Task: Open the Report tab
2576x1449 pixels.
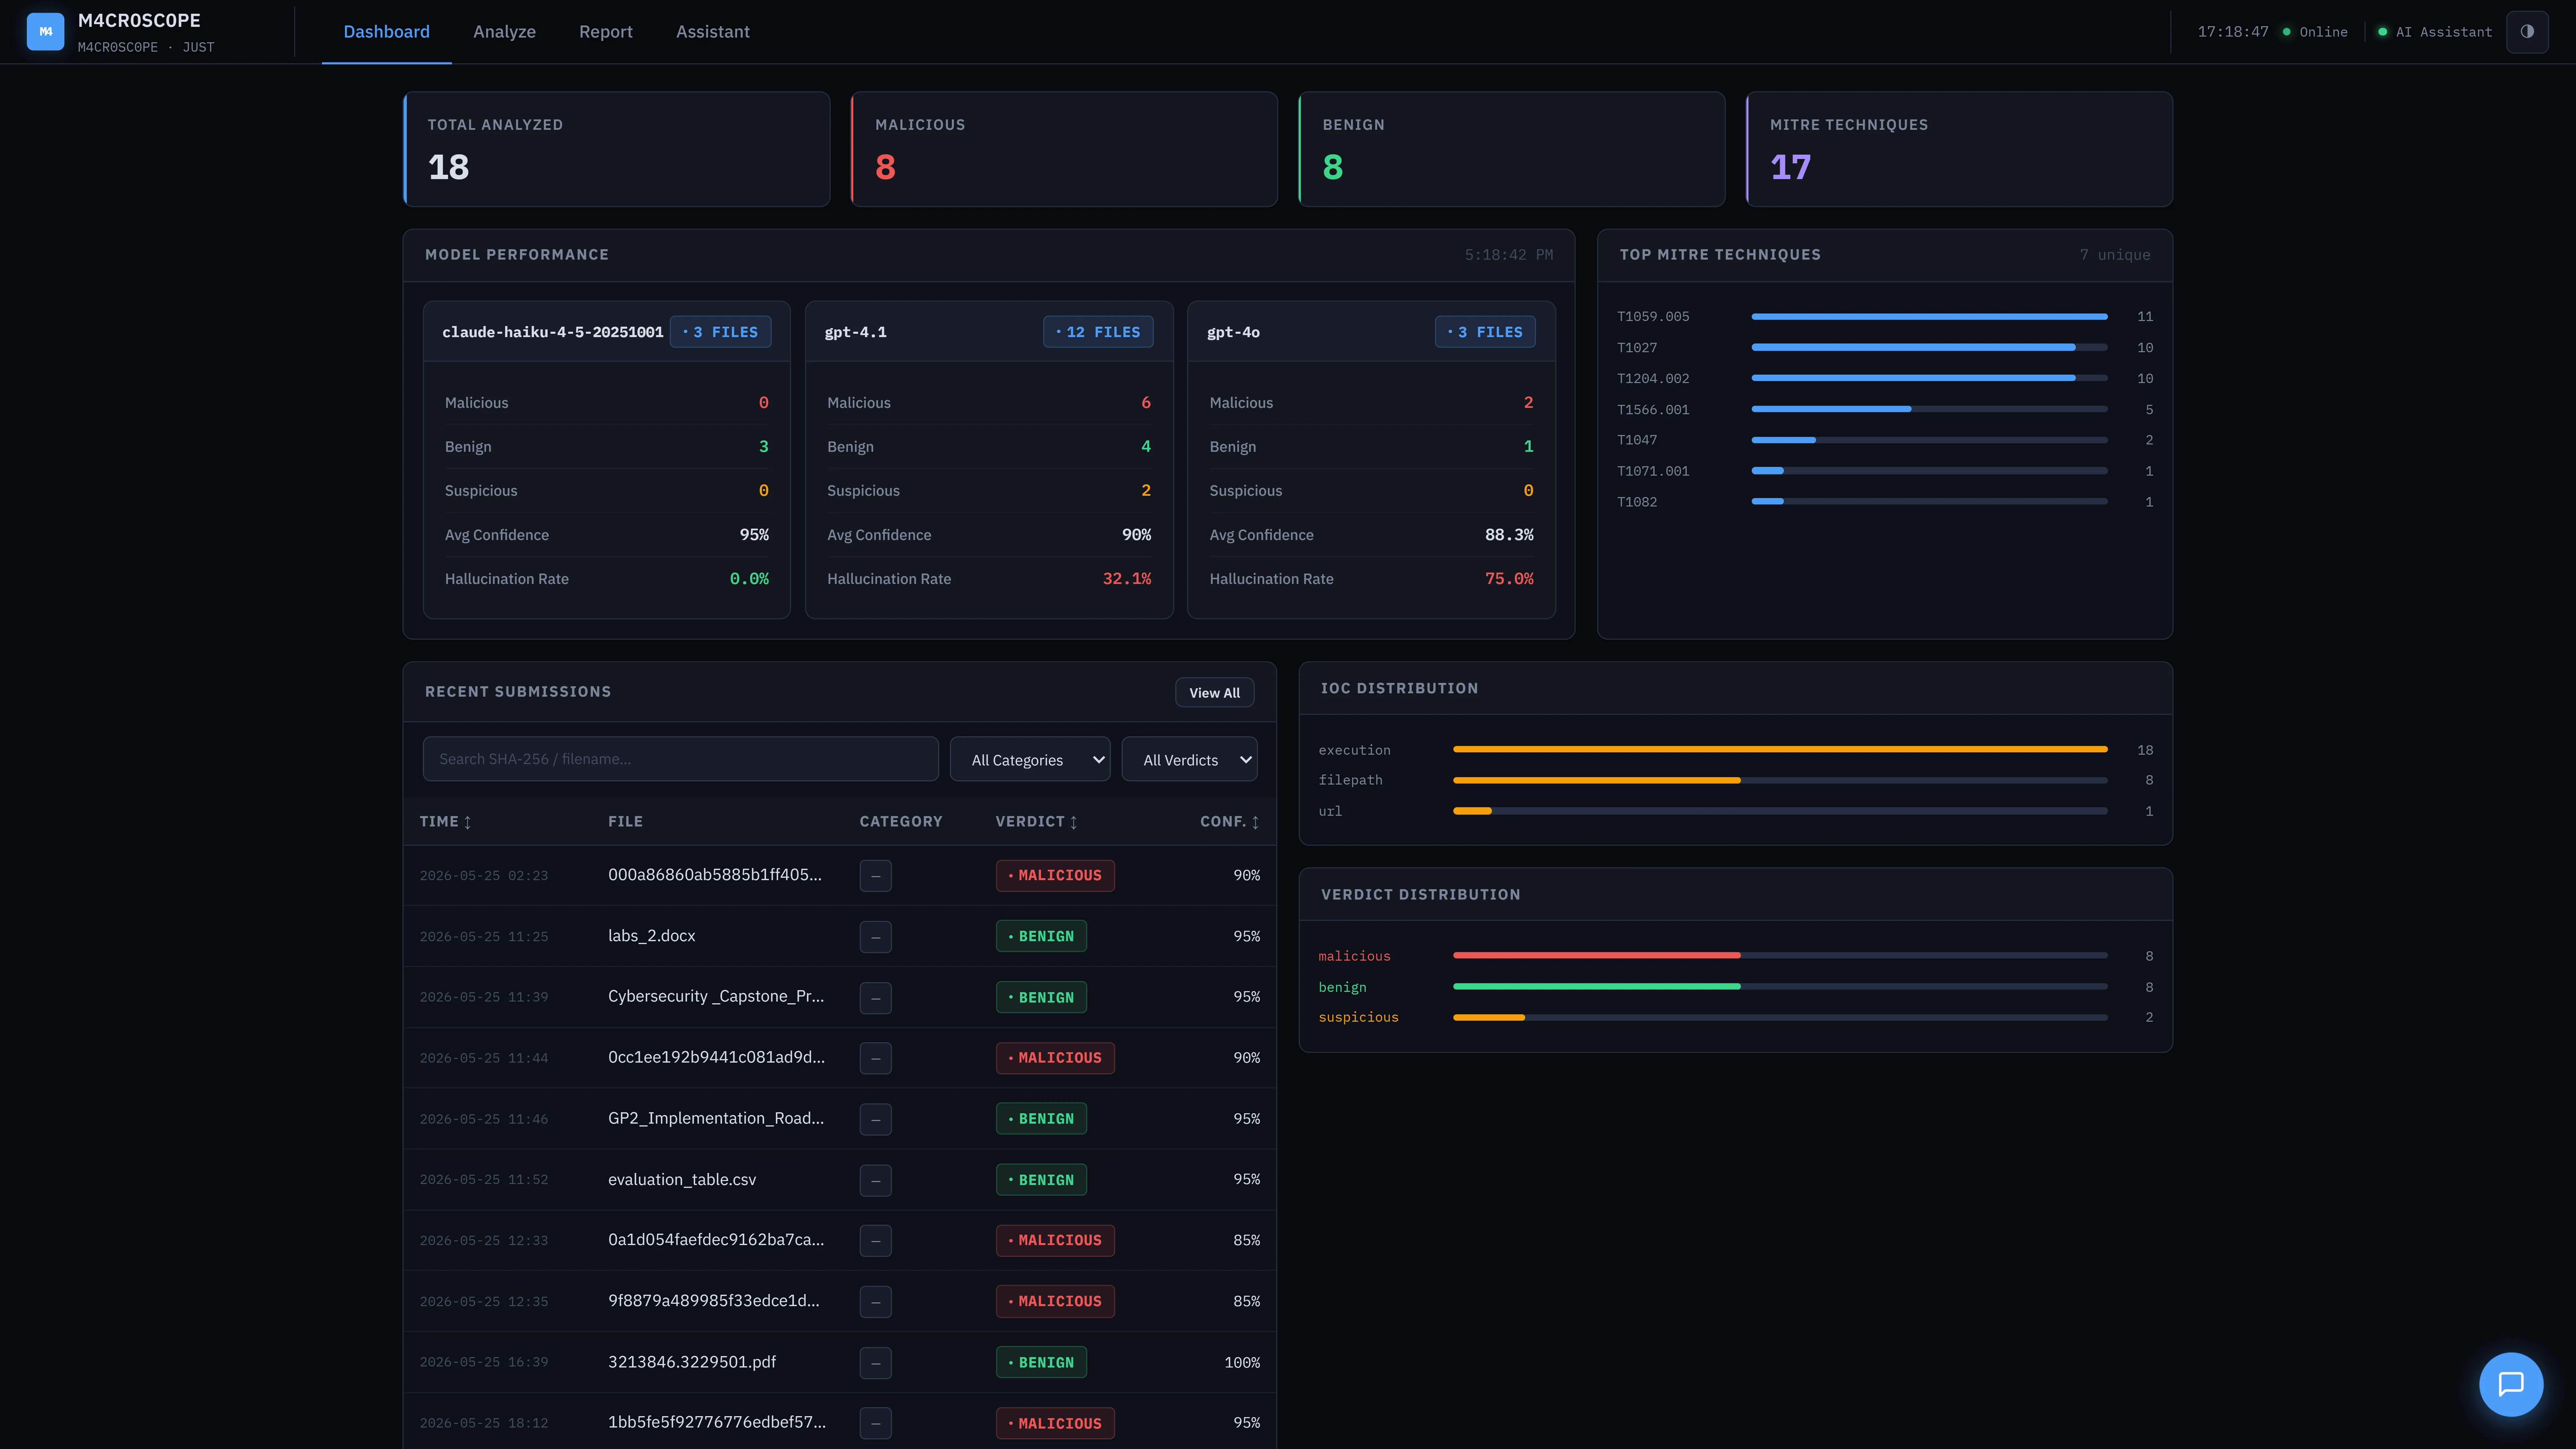Action: [x=606, y=32]
